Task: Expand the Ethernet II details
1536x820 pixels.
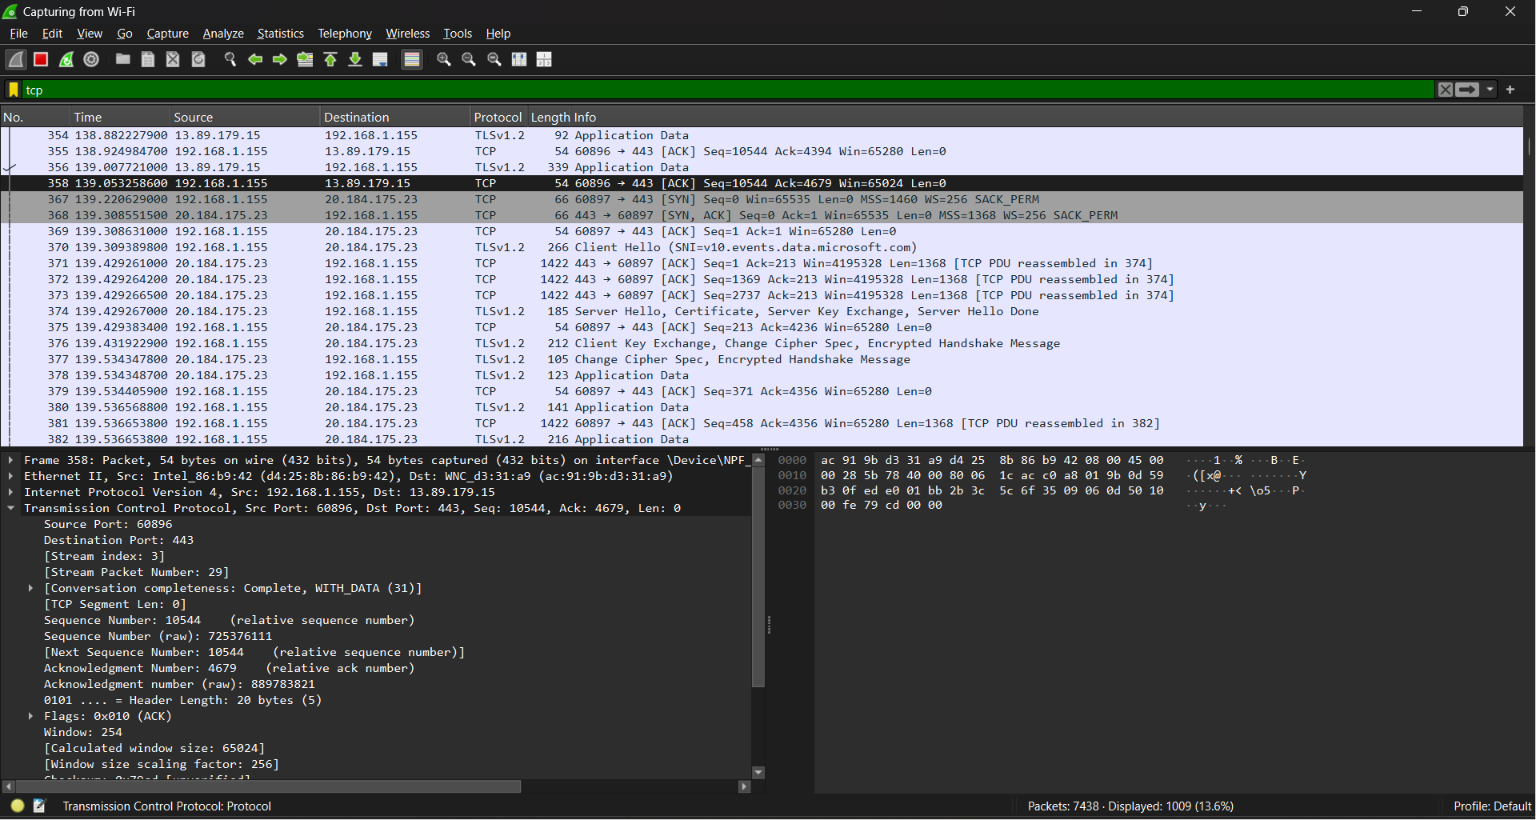Action: click(x=11, y=476)
